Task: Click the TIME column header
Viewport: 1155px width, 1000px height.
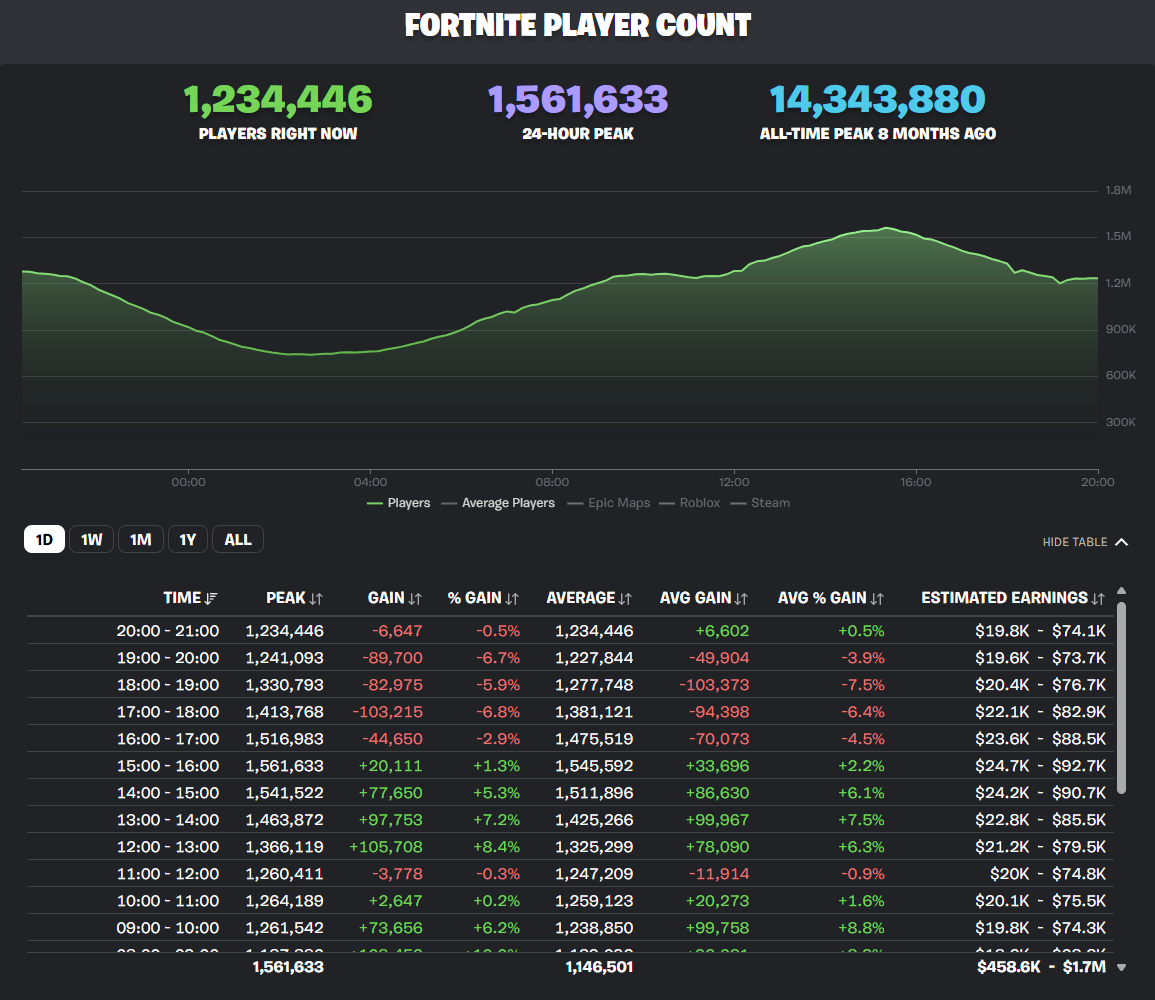Action: pos(182,598)
